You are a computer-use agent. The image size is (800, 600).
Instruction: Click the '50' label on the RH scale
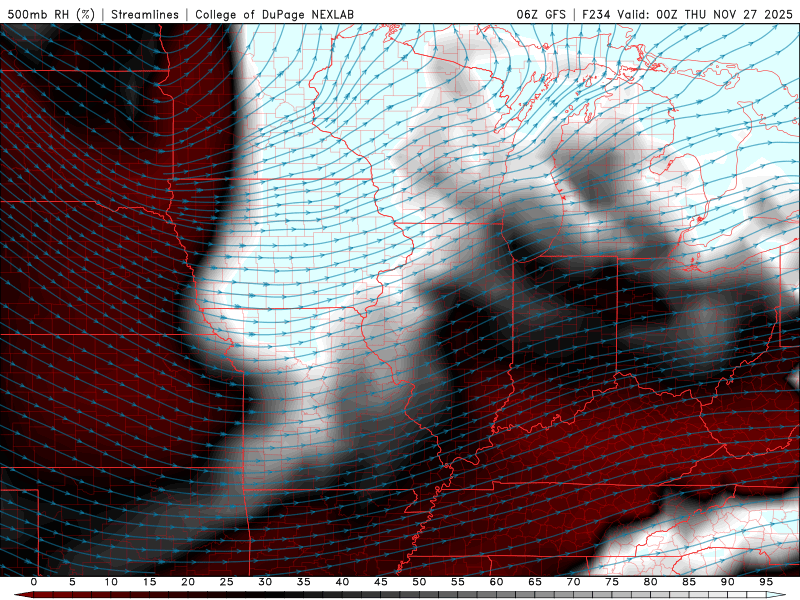(419, 582)
